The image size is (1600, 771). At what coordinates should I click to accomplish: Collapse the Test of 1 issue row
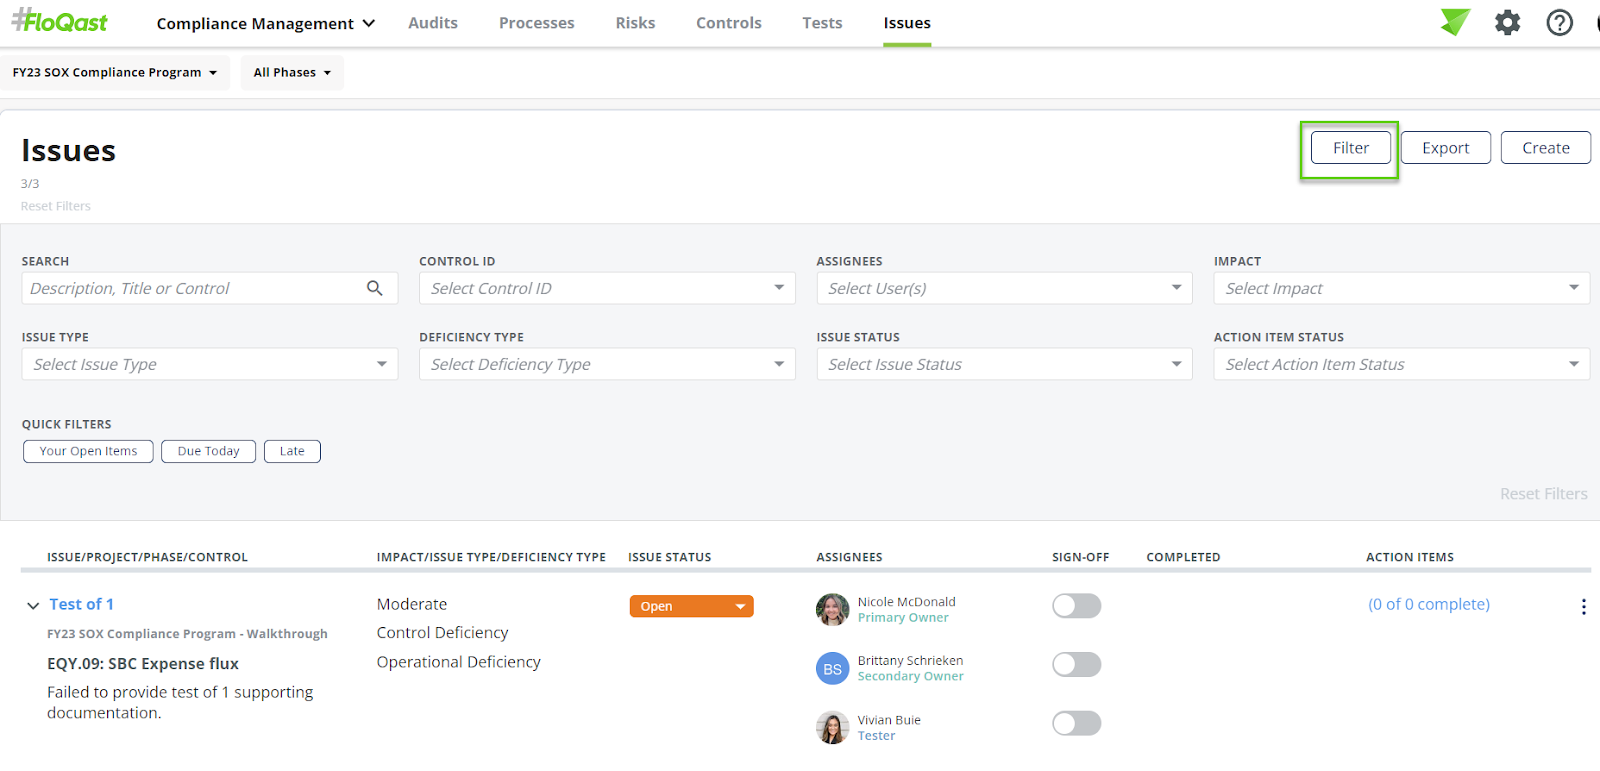[33, 605]
